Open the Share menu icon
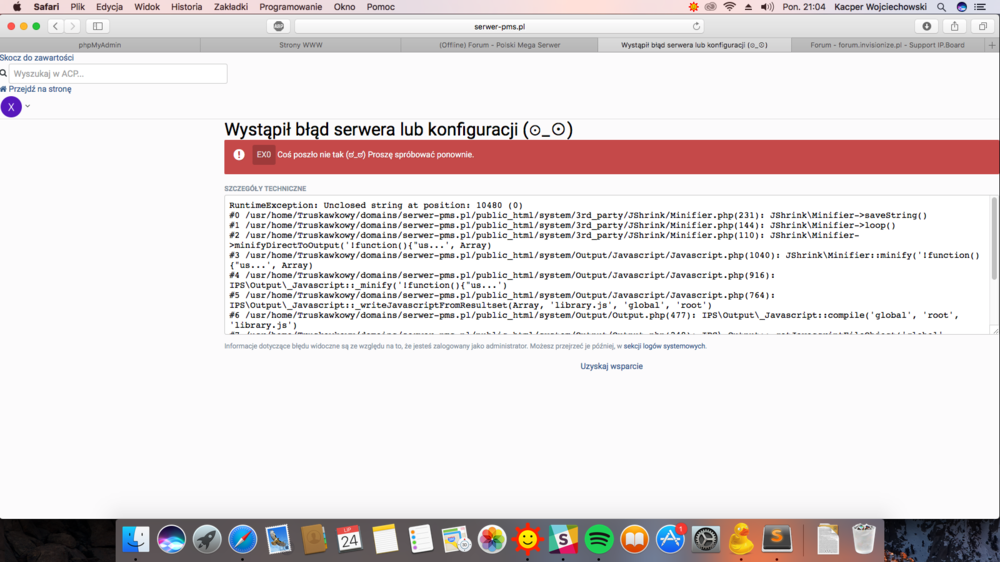This screenshot has height=562, width=1000. tap(955, 26)
